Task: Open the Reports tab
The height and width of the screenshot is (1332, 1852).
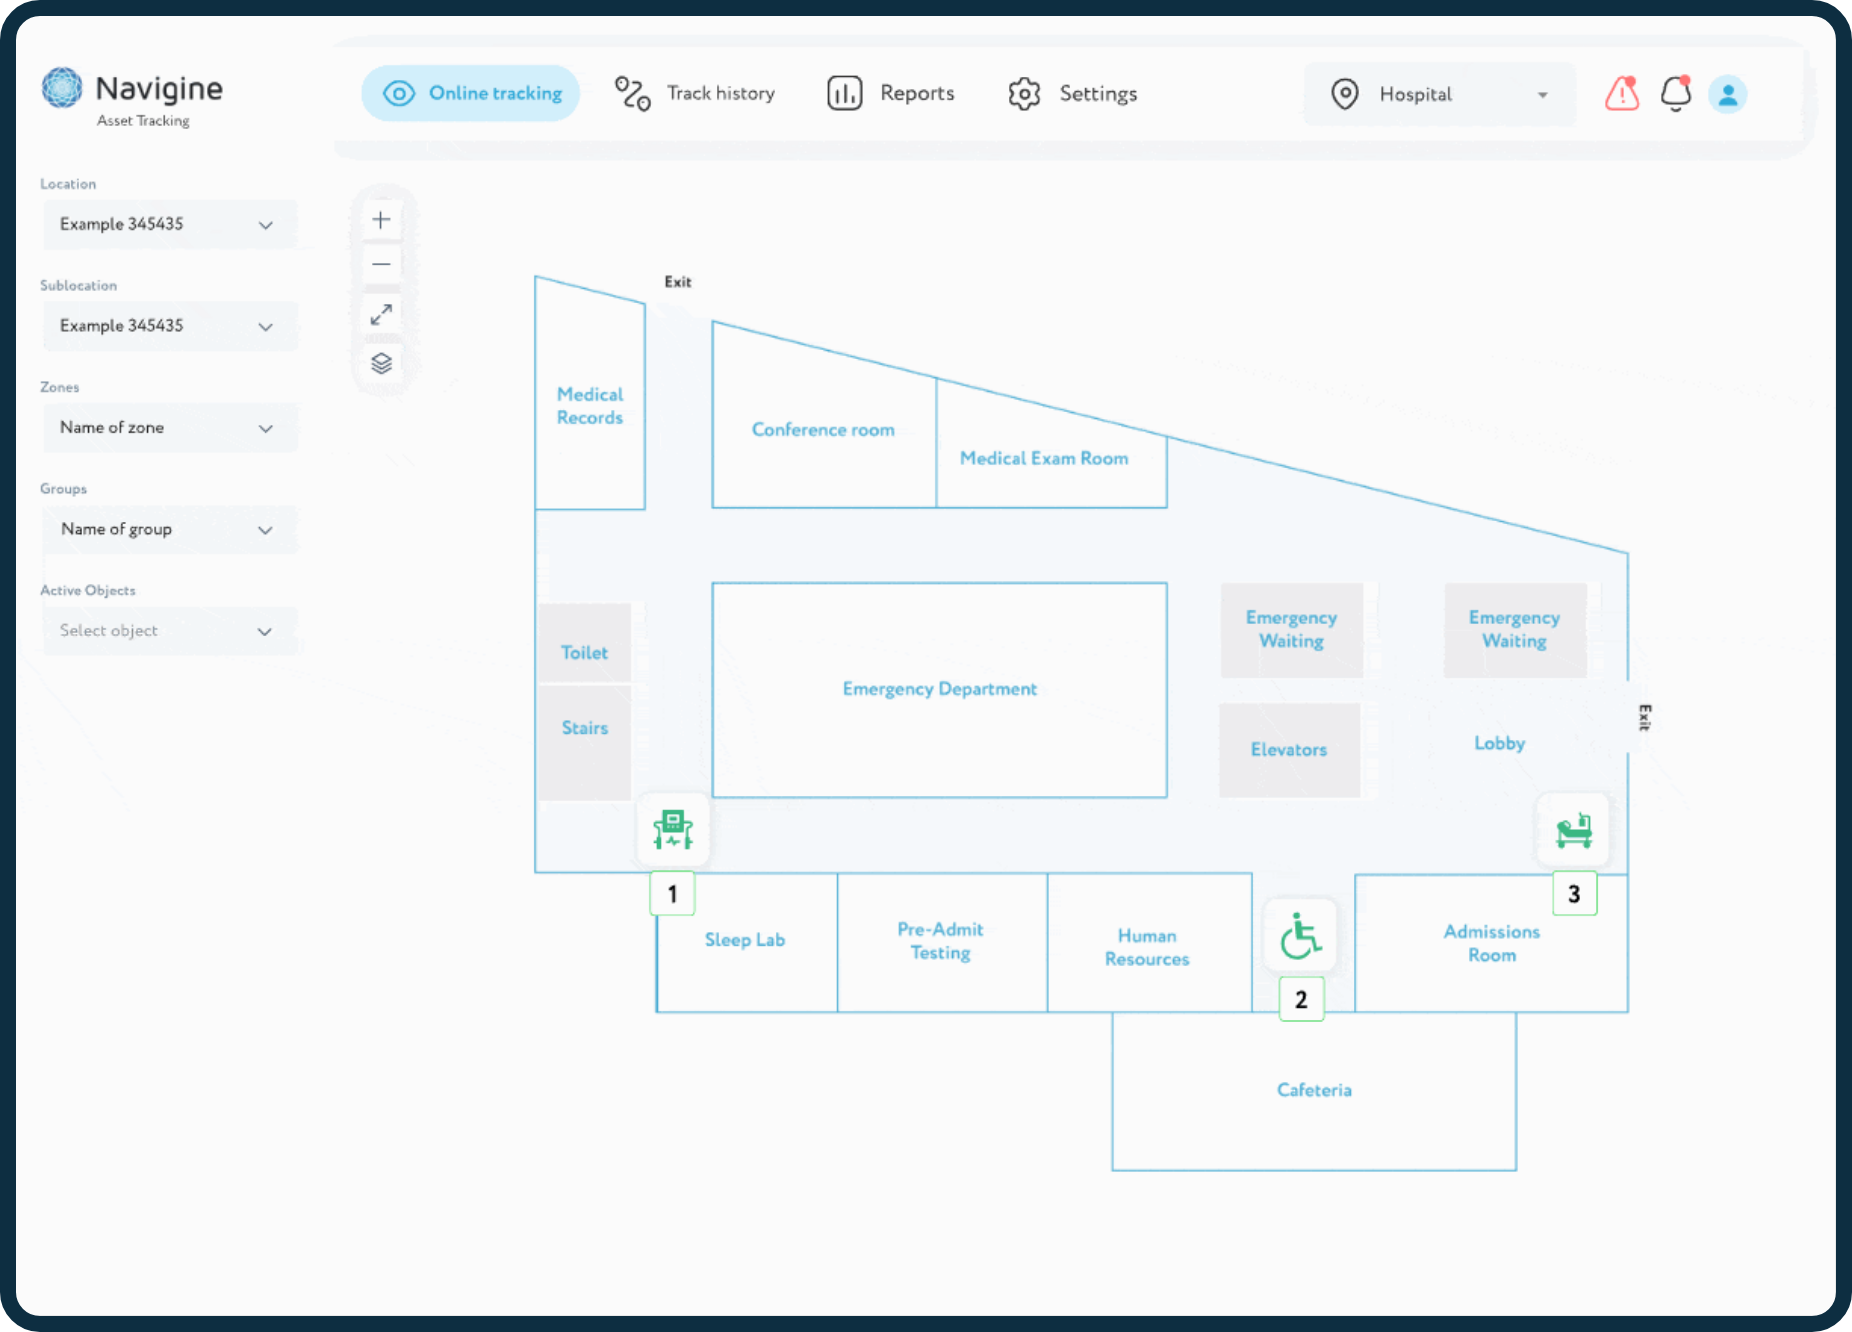Action: click(x=891, y=94)
